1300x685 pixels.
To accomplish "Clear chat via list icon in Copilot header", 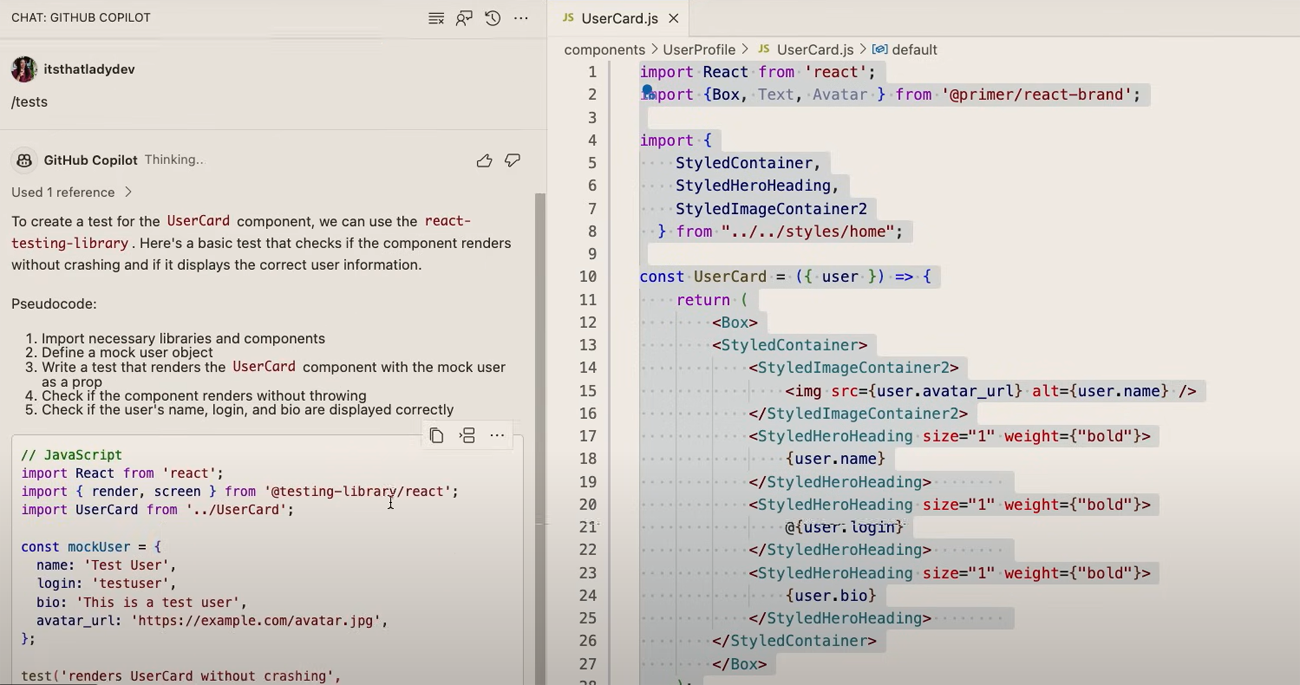I will coord(436,18).
